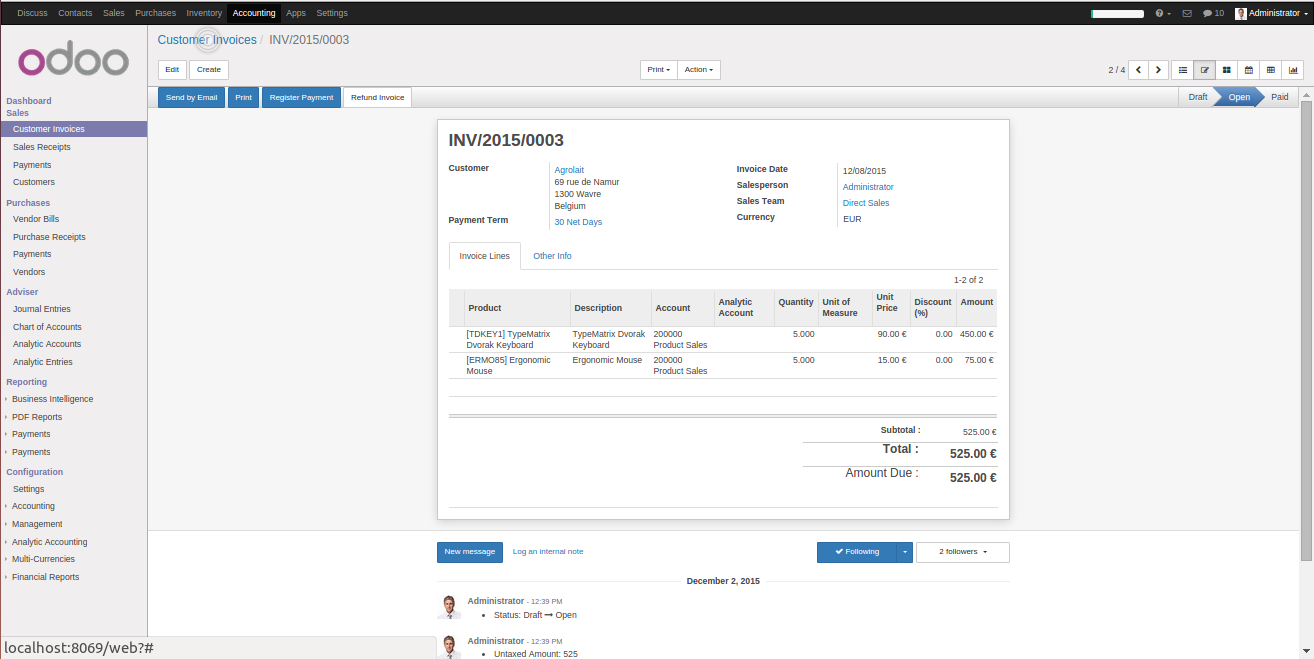1314x659 pixels.
Task: Open Vendor Bills in sidebar
Action: pos(36,219)
